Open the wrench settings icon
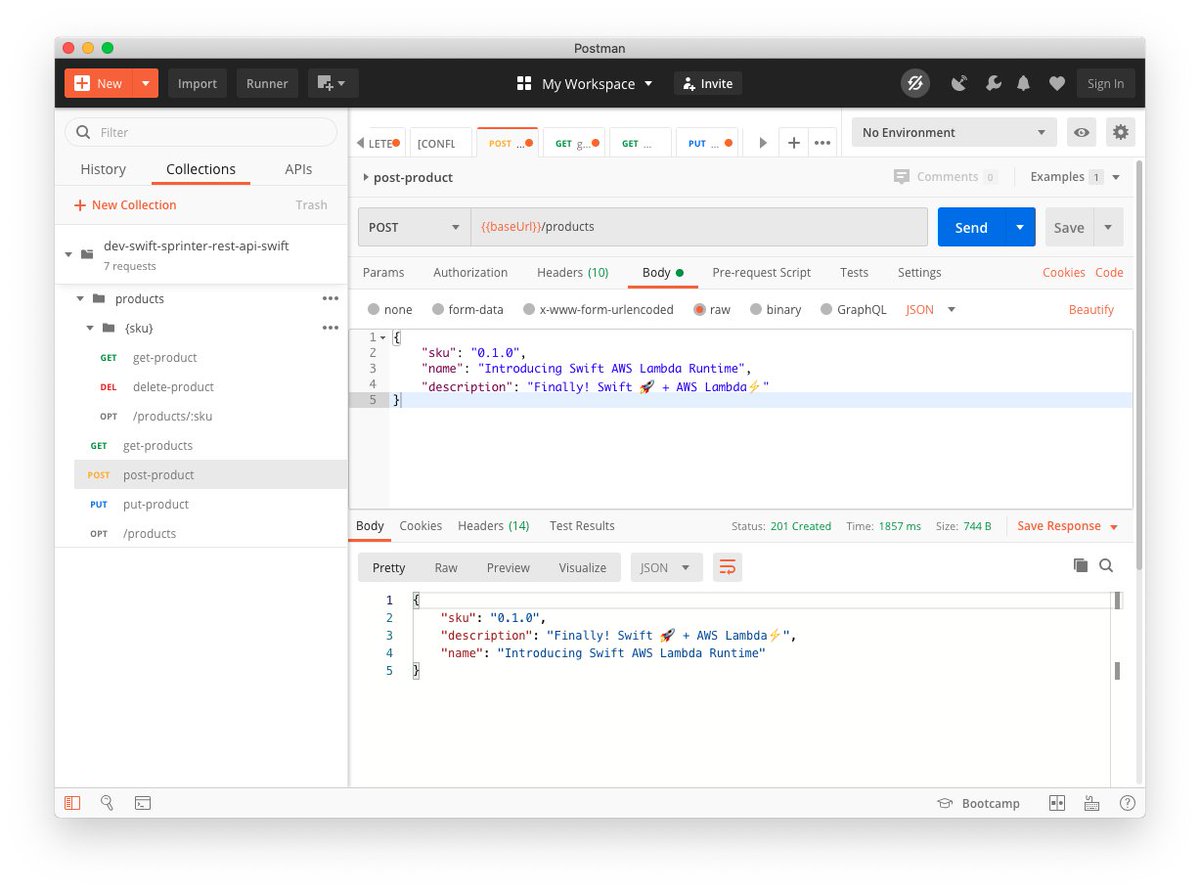The image size is (1200, 890). 993,84
